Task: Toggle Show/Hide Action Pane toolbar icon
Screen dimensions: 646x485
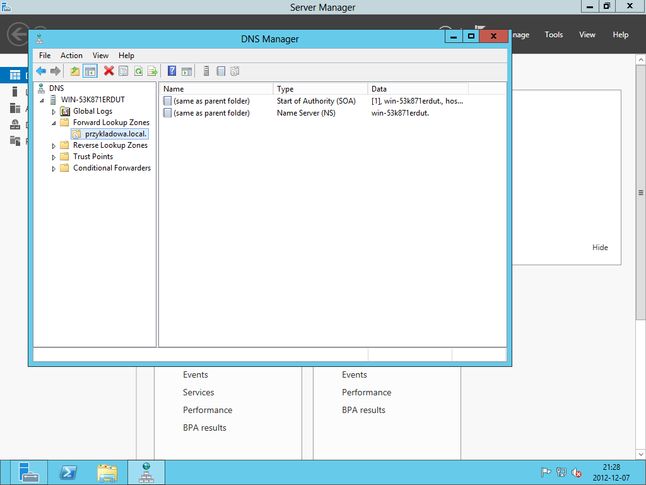Action: pyautogui.click(x=187, y=71)
